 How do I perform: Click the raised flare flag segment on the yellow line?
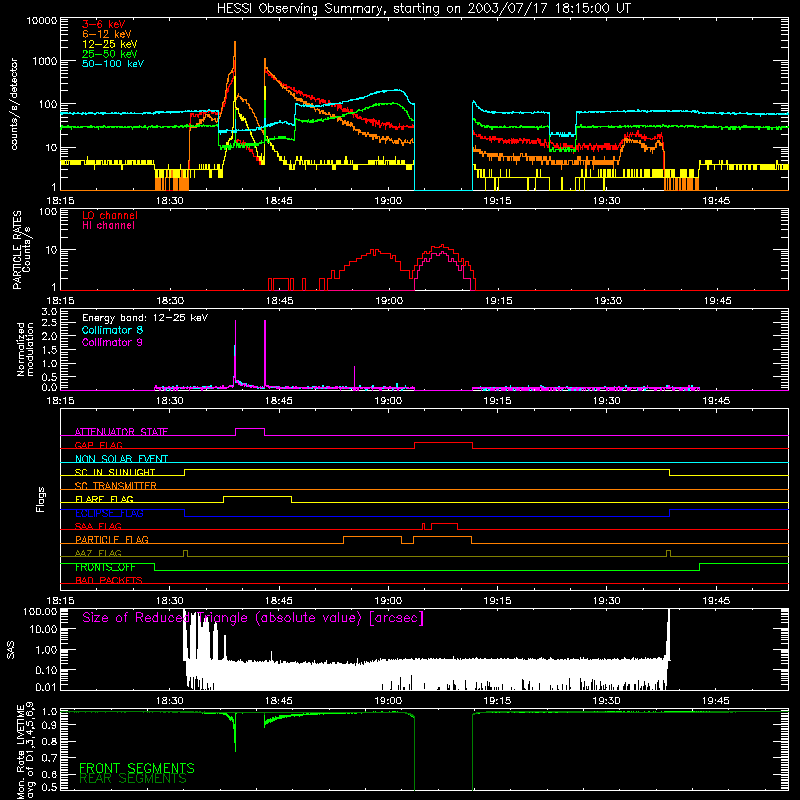(x=258, y=496)
